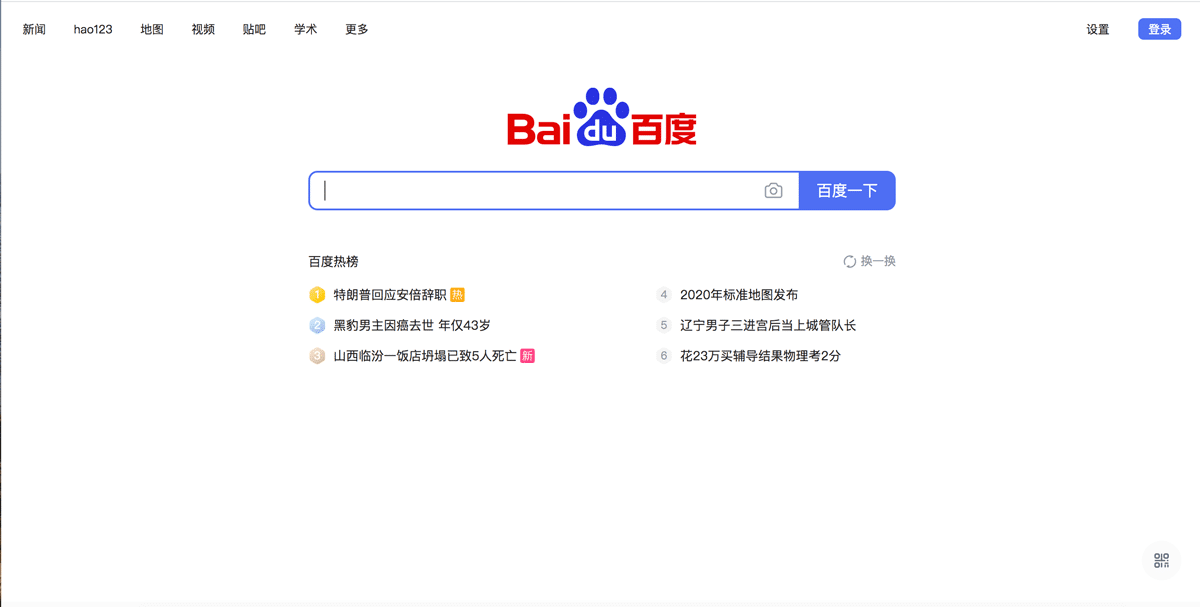Open 2020年标准地图发布 headline
This screenshot has height=607, width=1200.
click(739, 295)
